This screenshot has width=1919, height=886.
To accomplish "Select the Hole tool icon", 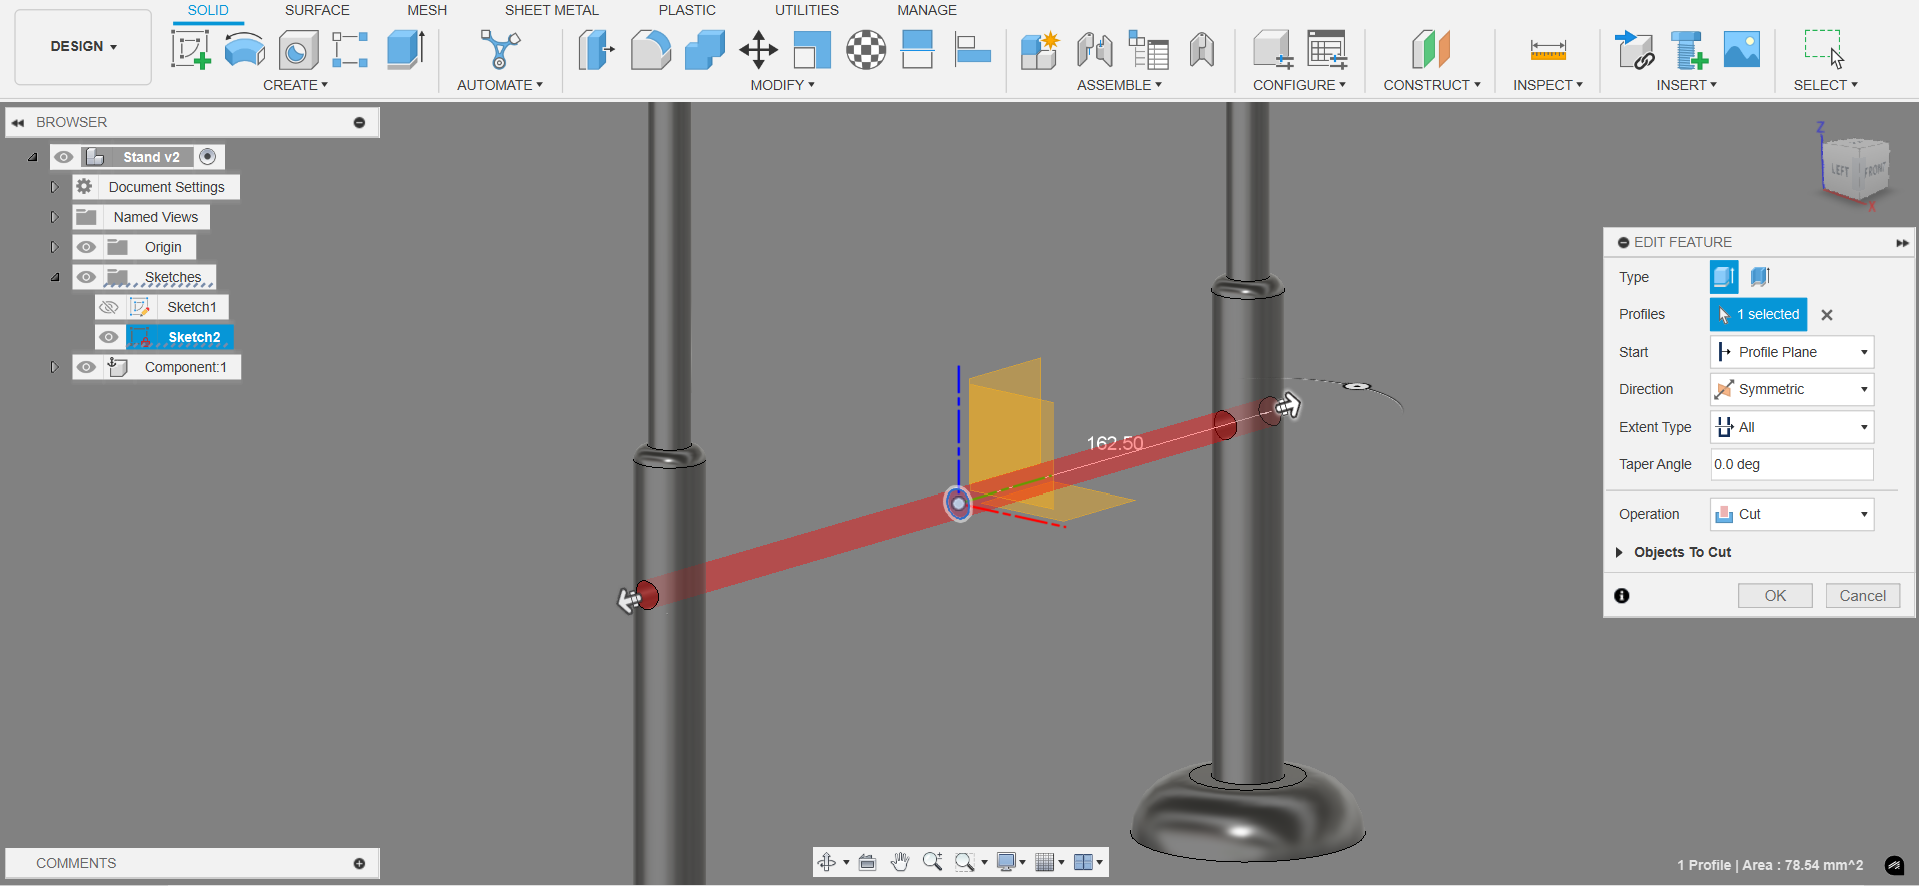I will [298, 50].
